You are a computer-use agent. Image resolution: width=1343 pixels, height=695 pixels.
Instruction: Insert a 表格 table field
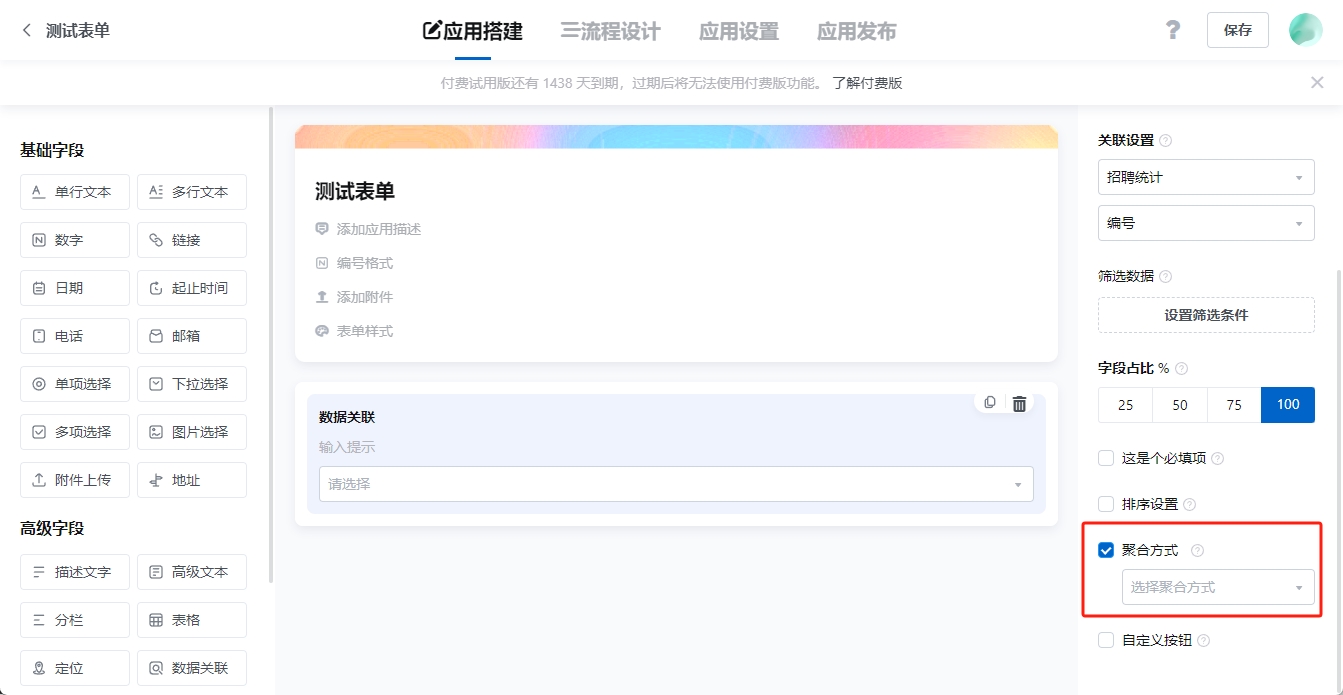pos(191,619)
